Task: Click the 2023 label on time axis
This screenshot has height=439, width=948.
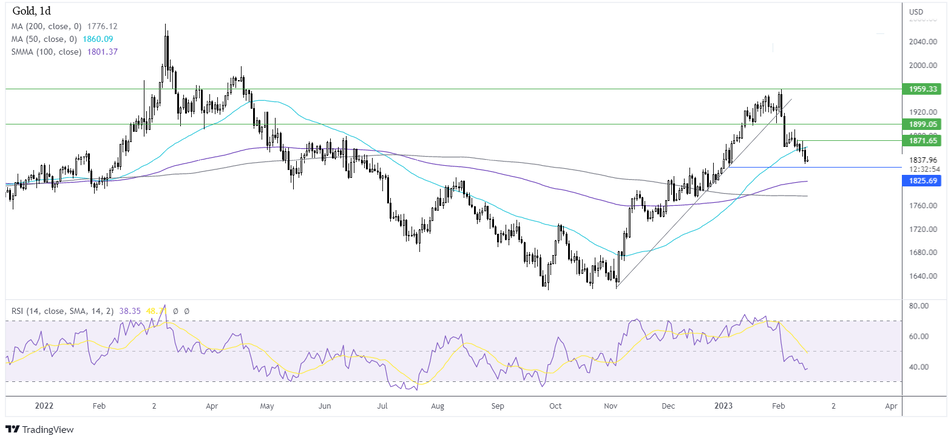Action: (x=726, y=408)
